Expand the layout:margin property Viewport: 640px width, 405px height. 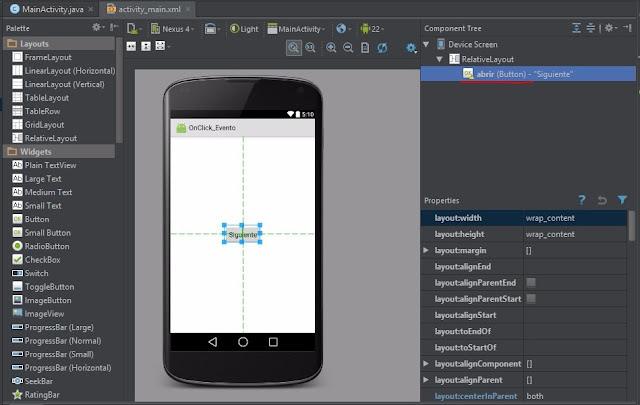(427, 250)
